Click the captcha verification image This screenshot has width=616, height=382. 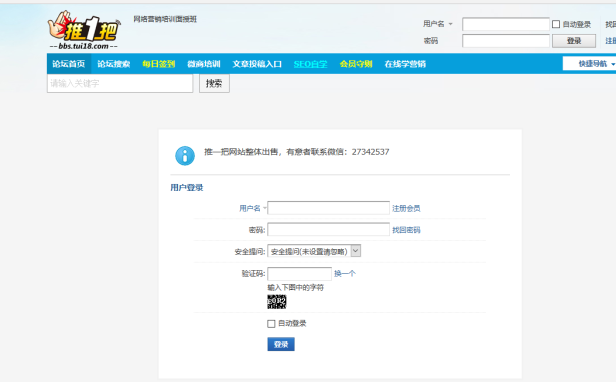[x=277, y=302]
